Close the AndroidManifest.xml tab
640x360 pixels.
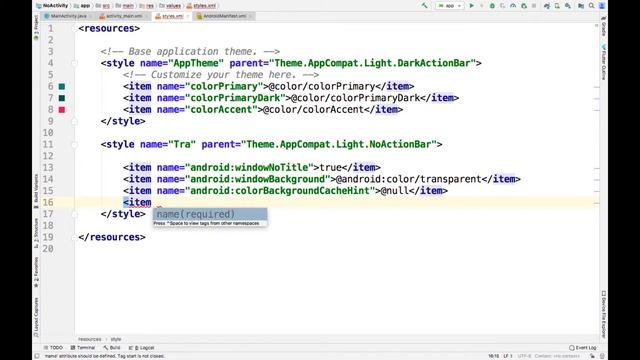(x=250, y=16)
